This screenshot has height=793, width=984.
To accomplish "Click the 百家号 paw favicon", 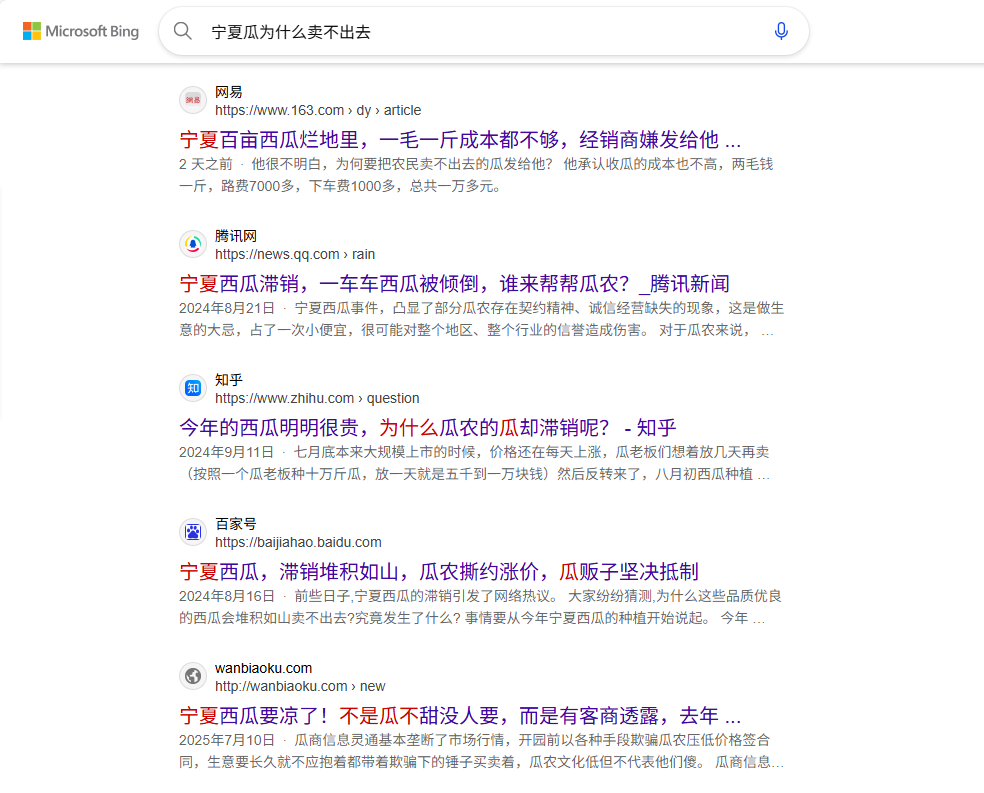I will [193, 532].
